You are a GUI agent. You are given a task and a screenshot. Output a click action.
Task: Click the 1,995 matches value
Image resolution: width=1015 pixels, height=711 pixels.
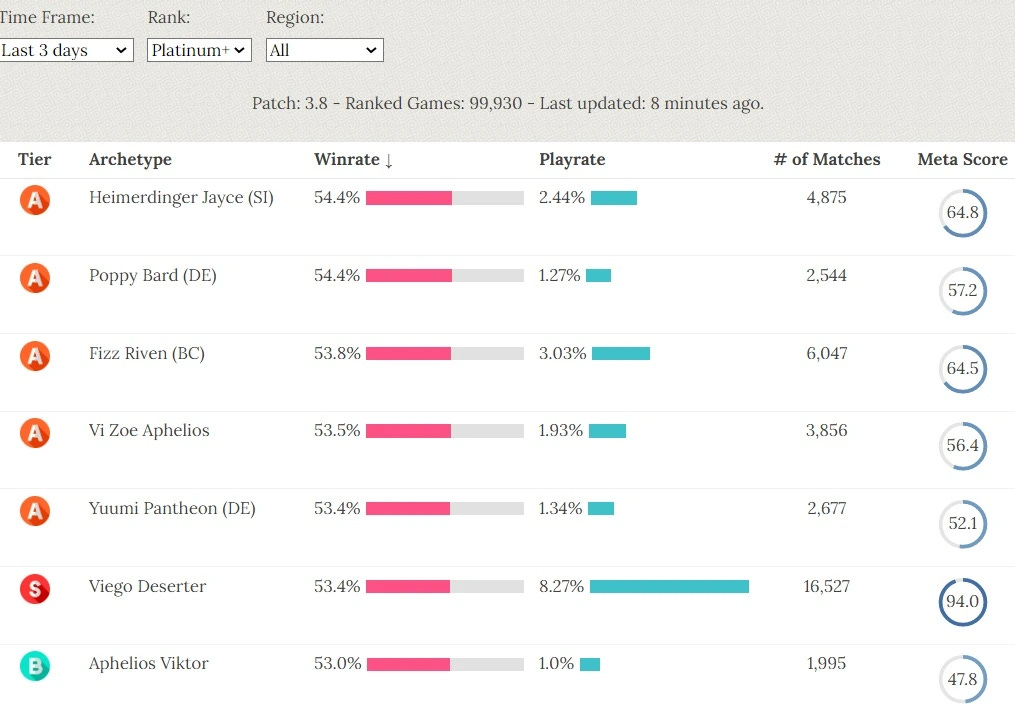[827, 664]
